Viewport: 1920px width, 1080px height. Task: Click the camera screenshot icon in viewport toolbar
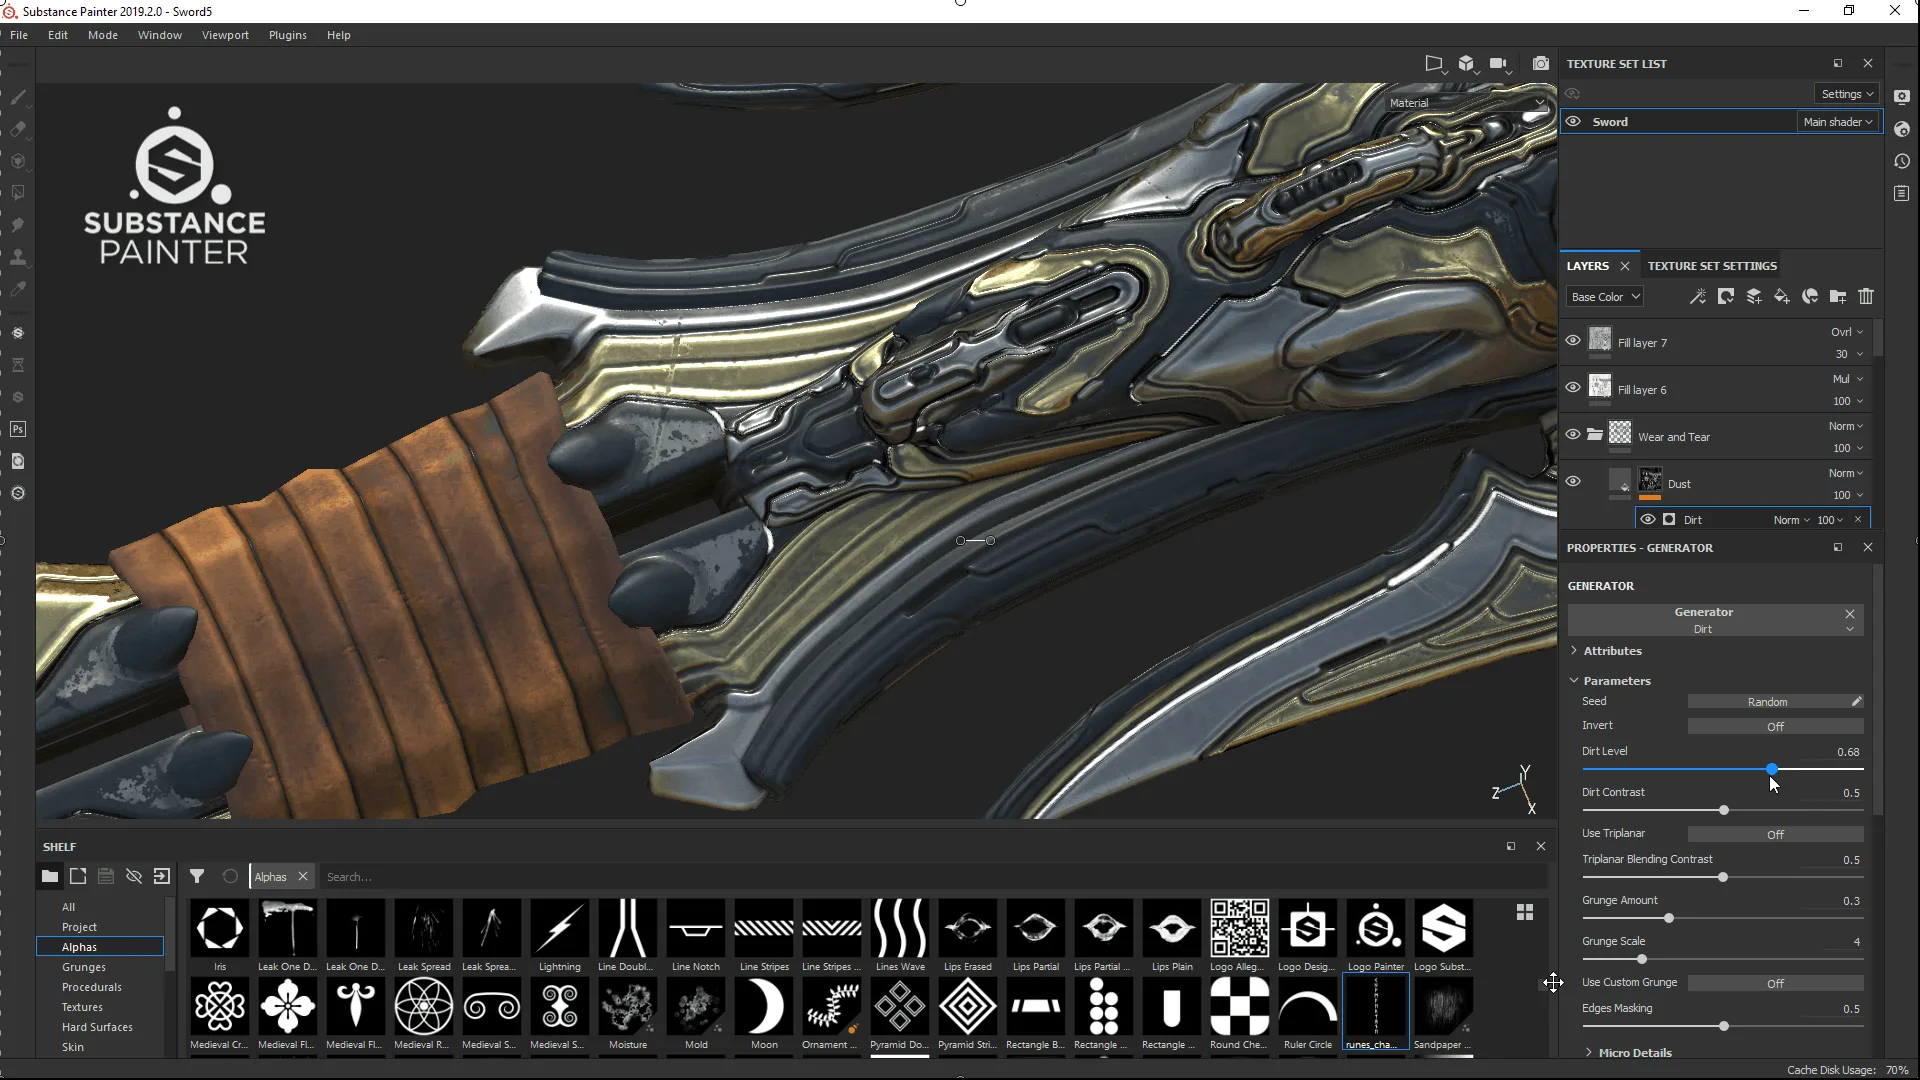point(1541,64)
